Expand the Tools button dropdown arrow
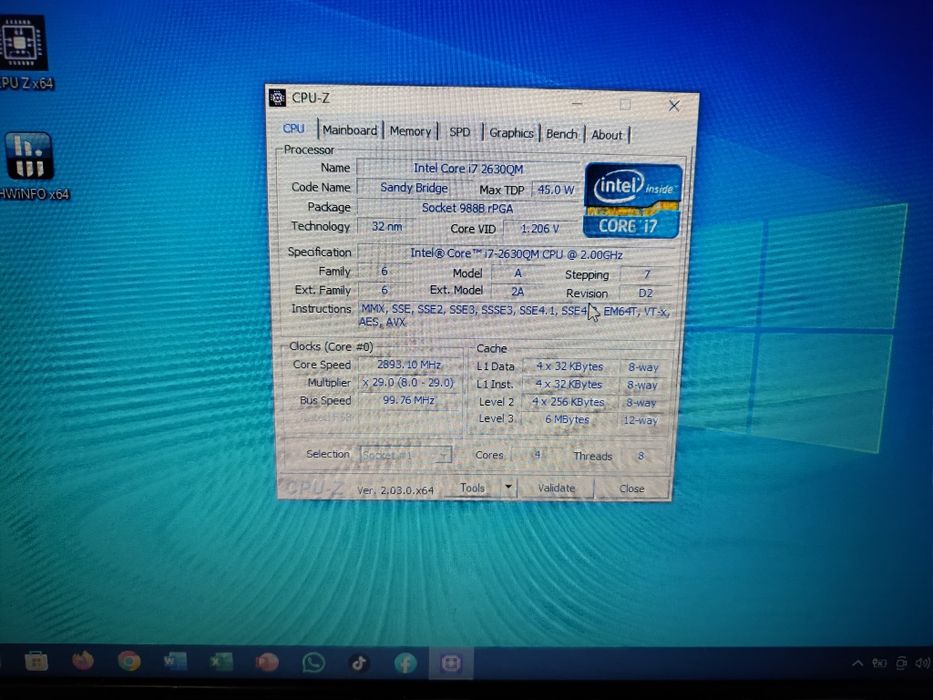 509,488
